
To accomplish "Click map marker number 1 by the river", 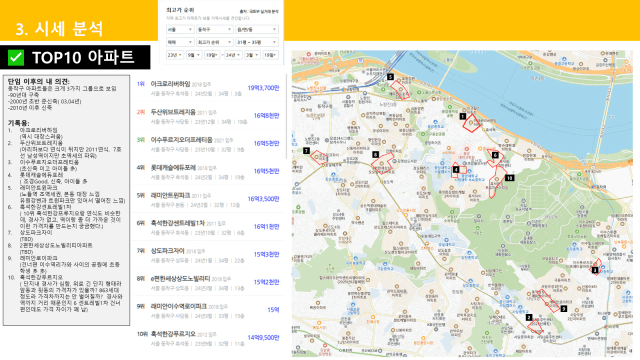I will tap(462, 116).
